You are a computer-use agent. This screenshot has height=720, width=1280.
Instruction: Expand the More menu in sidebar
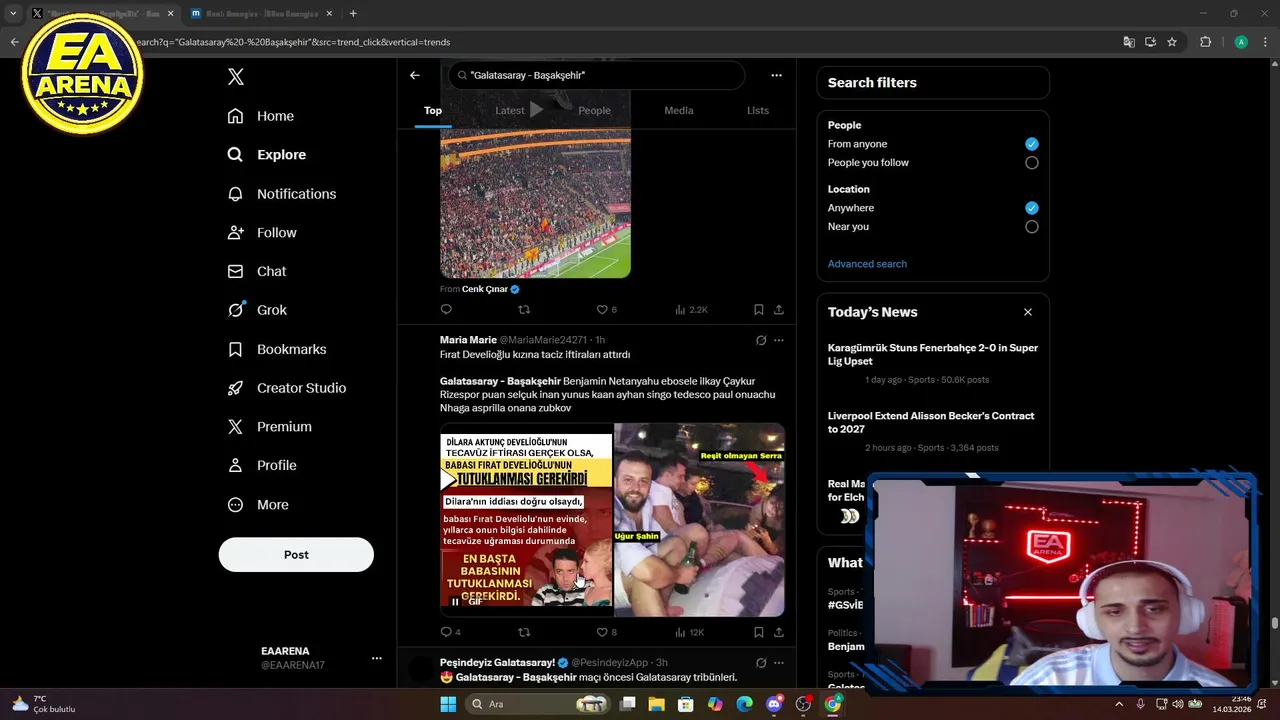pyautogui.click(x=258, y=505)
